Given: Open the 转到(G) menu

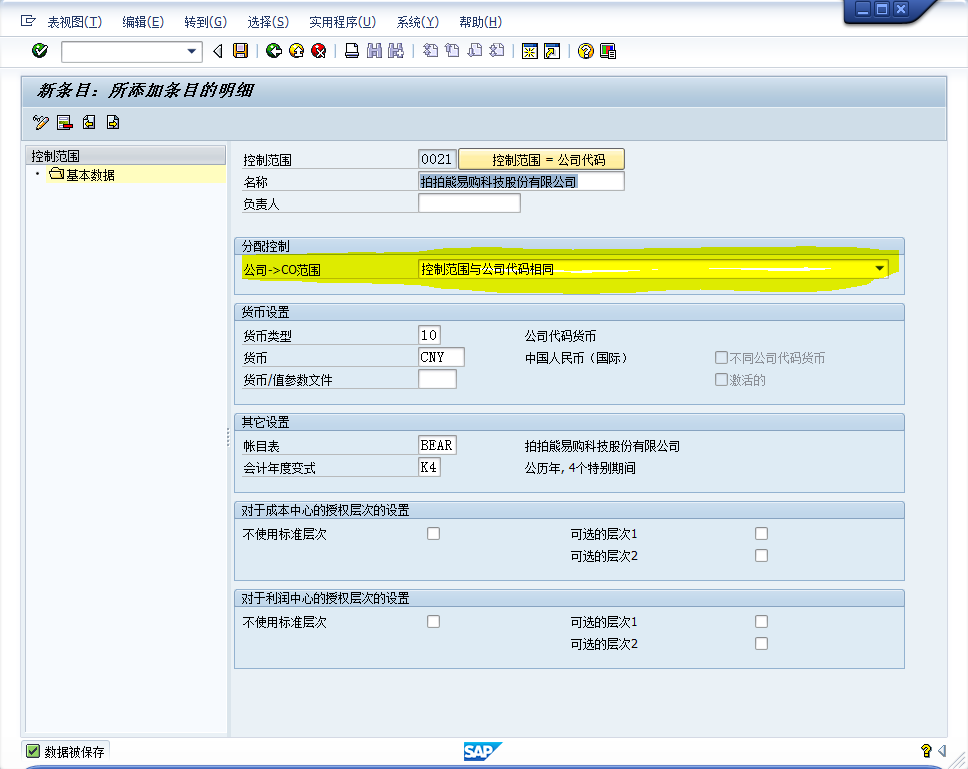Looking at the screenshot, I should pyautogui.click(x=206, y=22).
